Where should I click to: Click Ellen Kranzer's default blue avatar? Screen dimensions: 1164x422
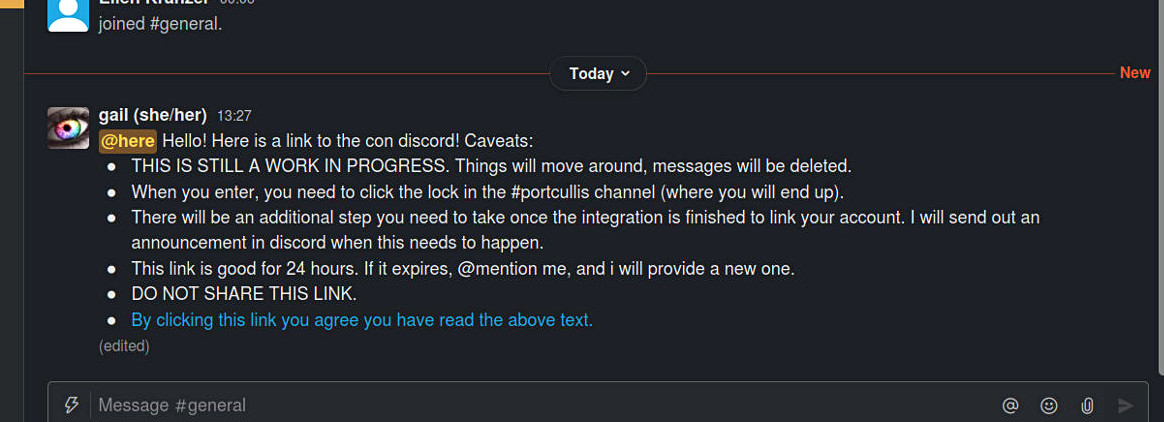68,14
